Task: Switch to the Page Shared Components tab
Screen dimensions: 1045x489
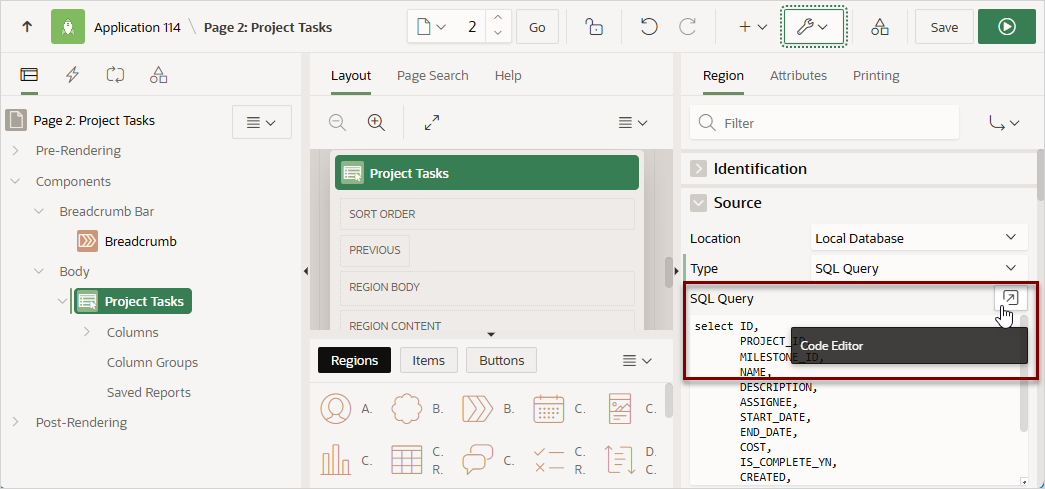Action: pos(158,75)
